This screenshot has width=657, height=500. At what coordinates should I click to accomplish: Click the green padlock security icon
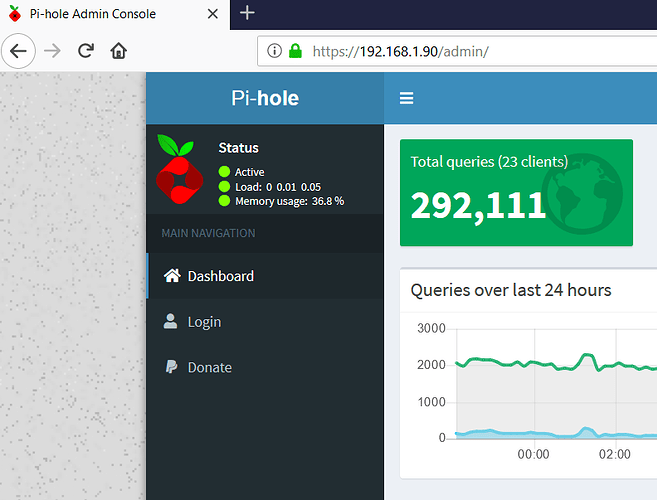tap(295, 50)
